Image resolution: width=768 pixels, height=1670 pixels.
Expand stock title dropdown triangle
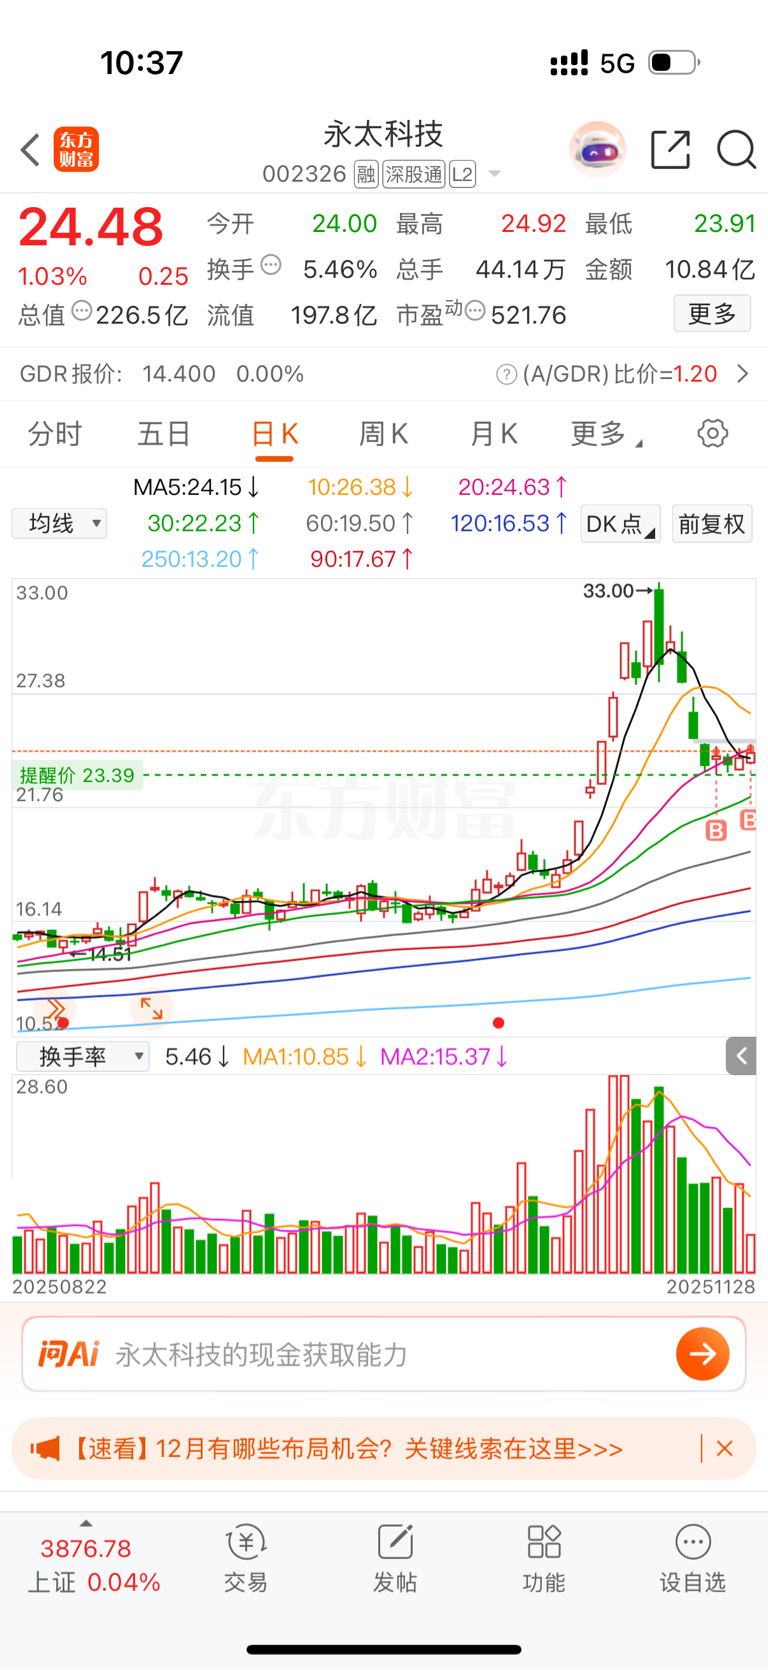coord(494,175)
